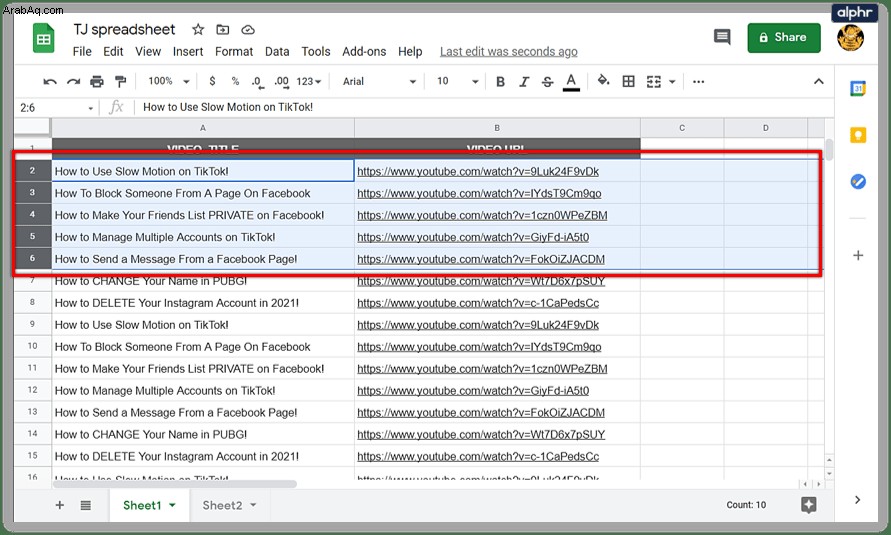The width and height of the screenshot is (891, 535).
Task: Show more toolbar options
Action: [698, 82]
